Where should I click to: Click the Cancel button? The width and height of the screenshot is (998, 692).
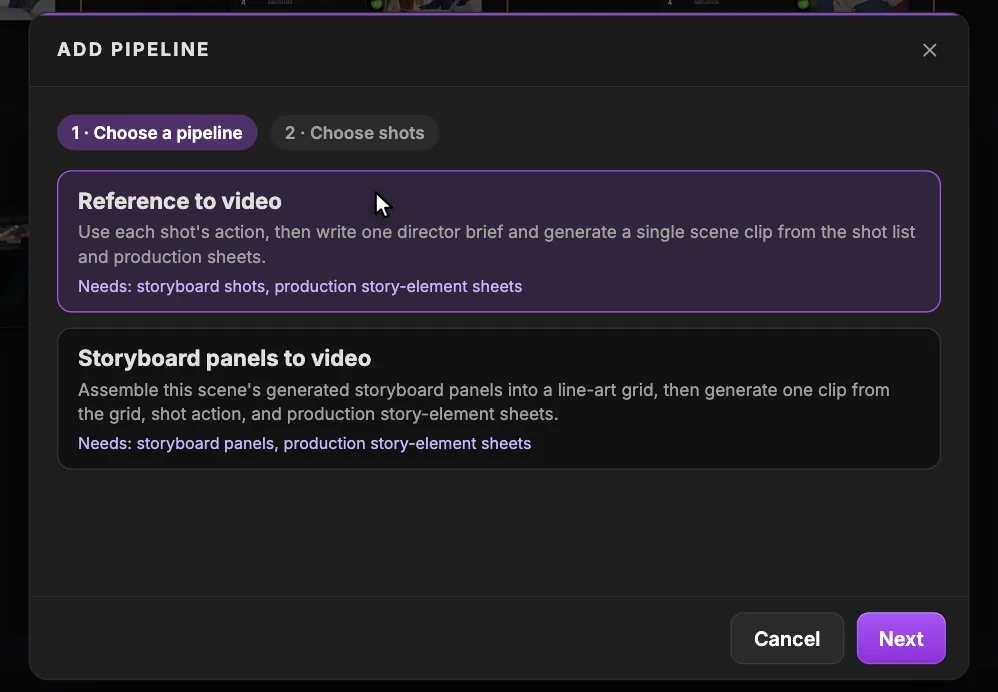tap(787, 639)
